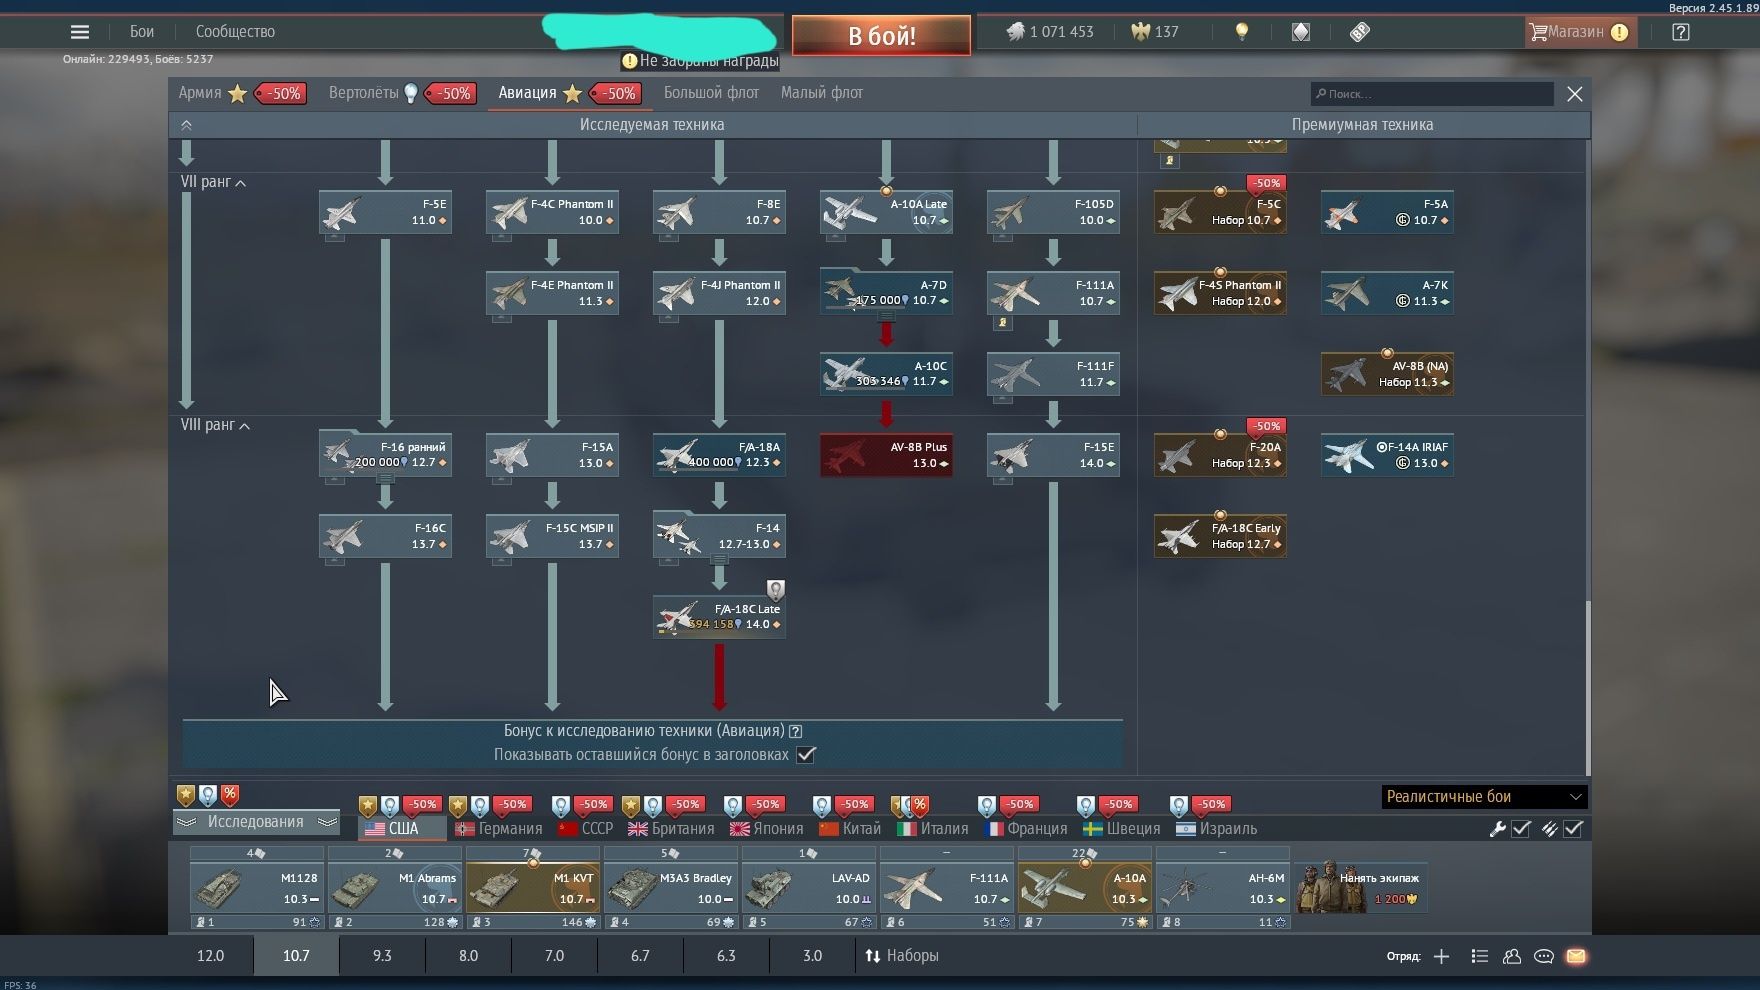The width and height of the screenshot is (1760, 990).
Task: Select the Швеция nation tab
Action: tap(1122, 829)
